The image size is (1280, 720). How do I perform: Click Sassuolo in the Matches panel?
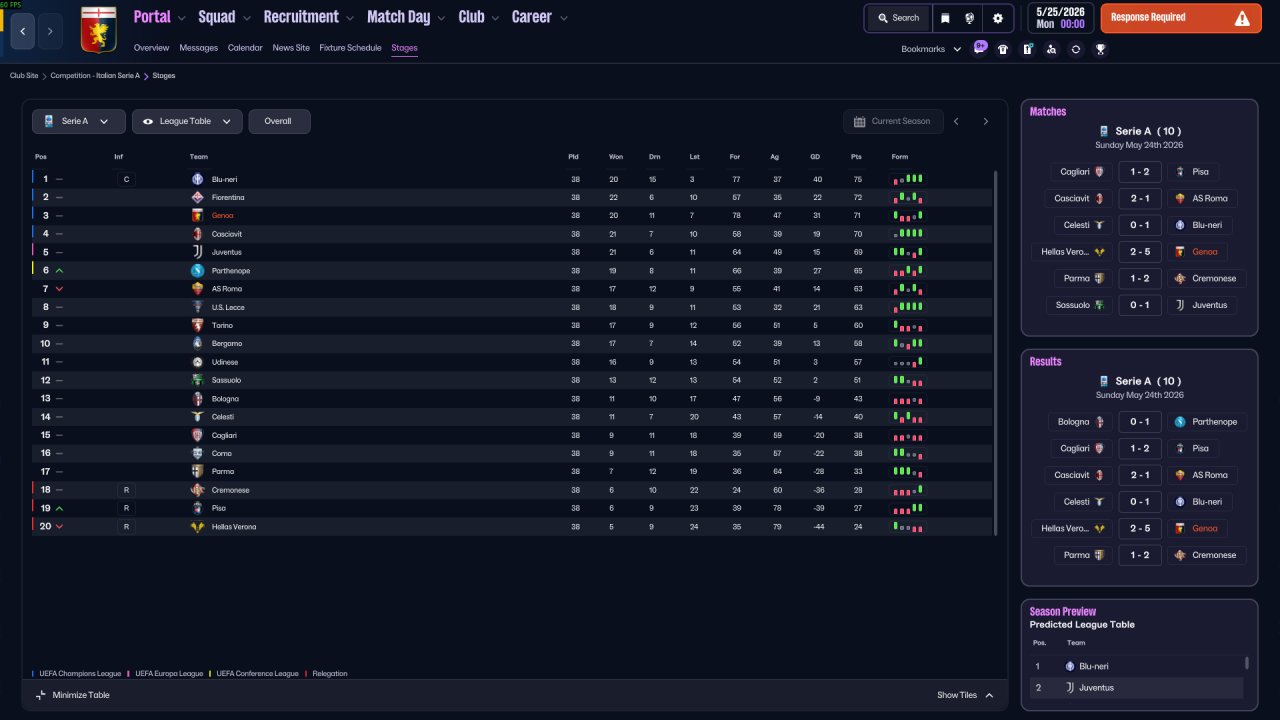coord(1073,305)
